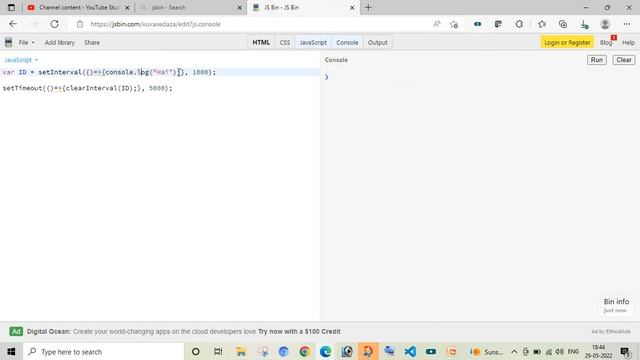Toggle the HTML panel
The image size is (640, 360).
[261, 42]
